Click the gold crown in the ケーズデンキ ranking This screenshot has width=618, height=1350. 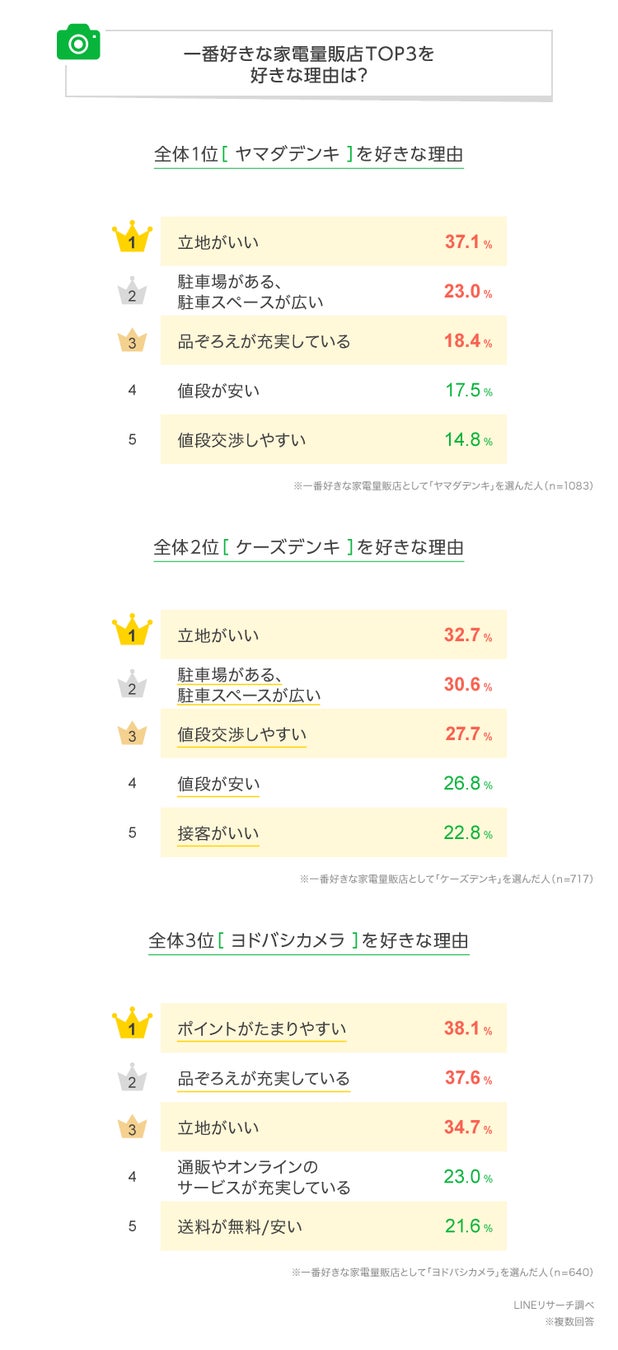[131, 633]
